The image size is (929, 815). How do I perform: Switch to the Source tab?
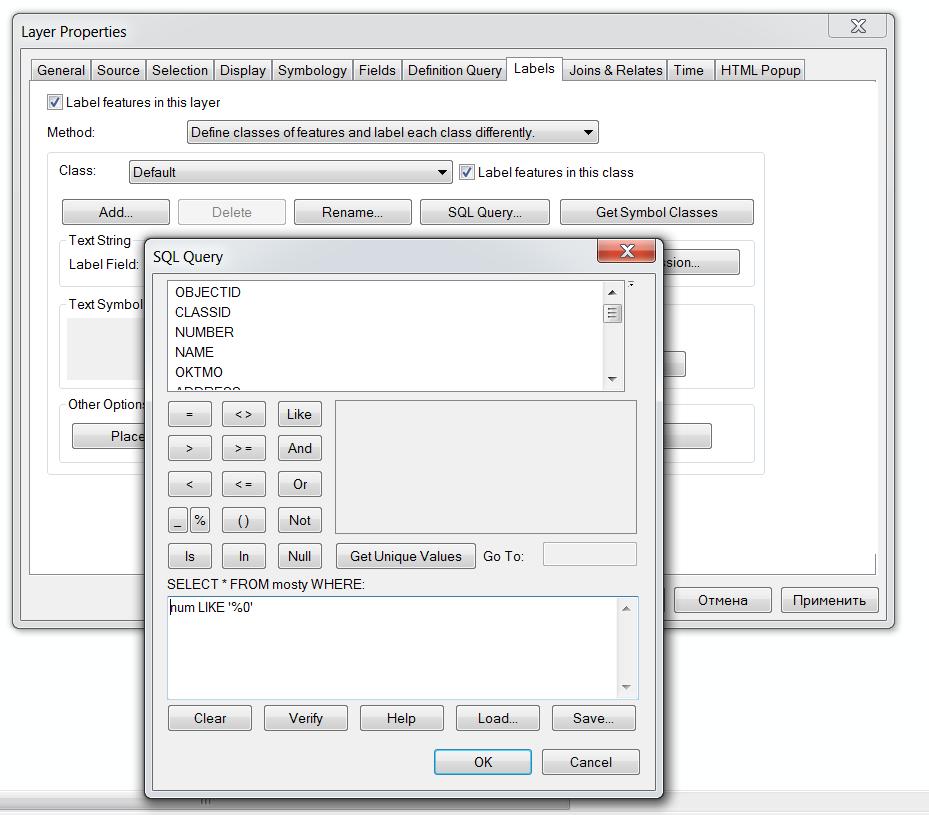[118, 70]
